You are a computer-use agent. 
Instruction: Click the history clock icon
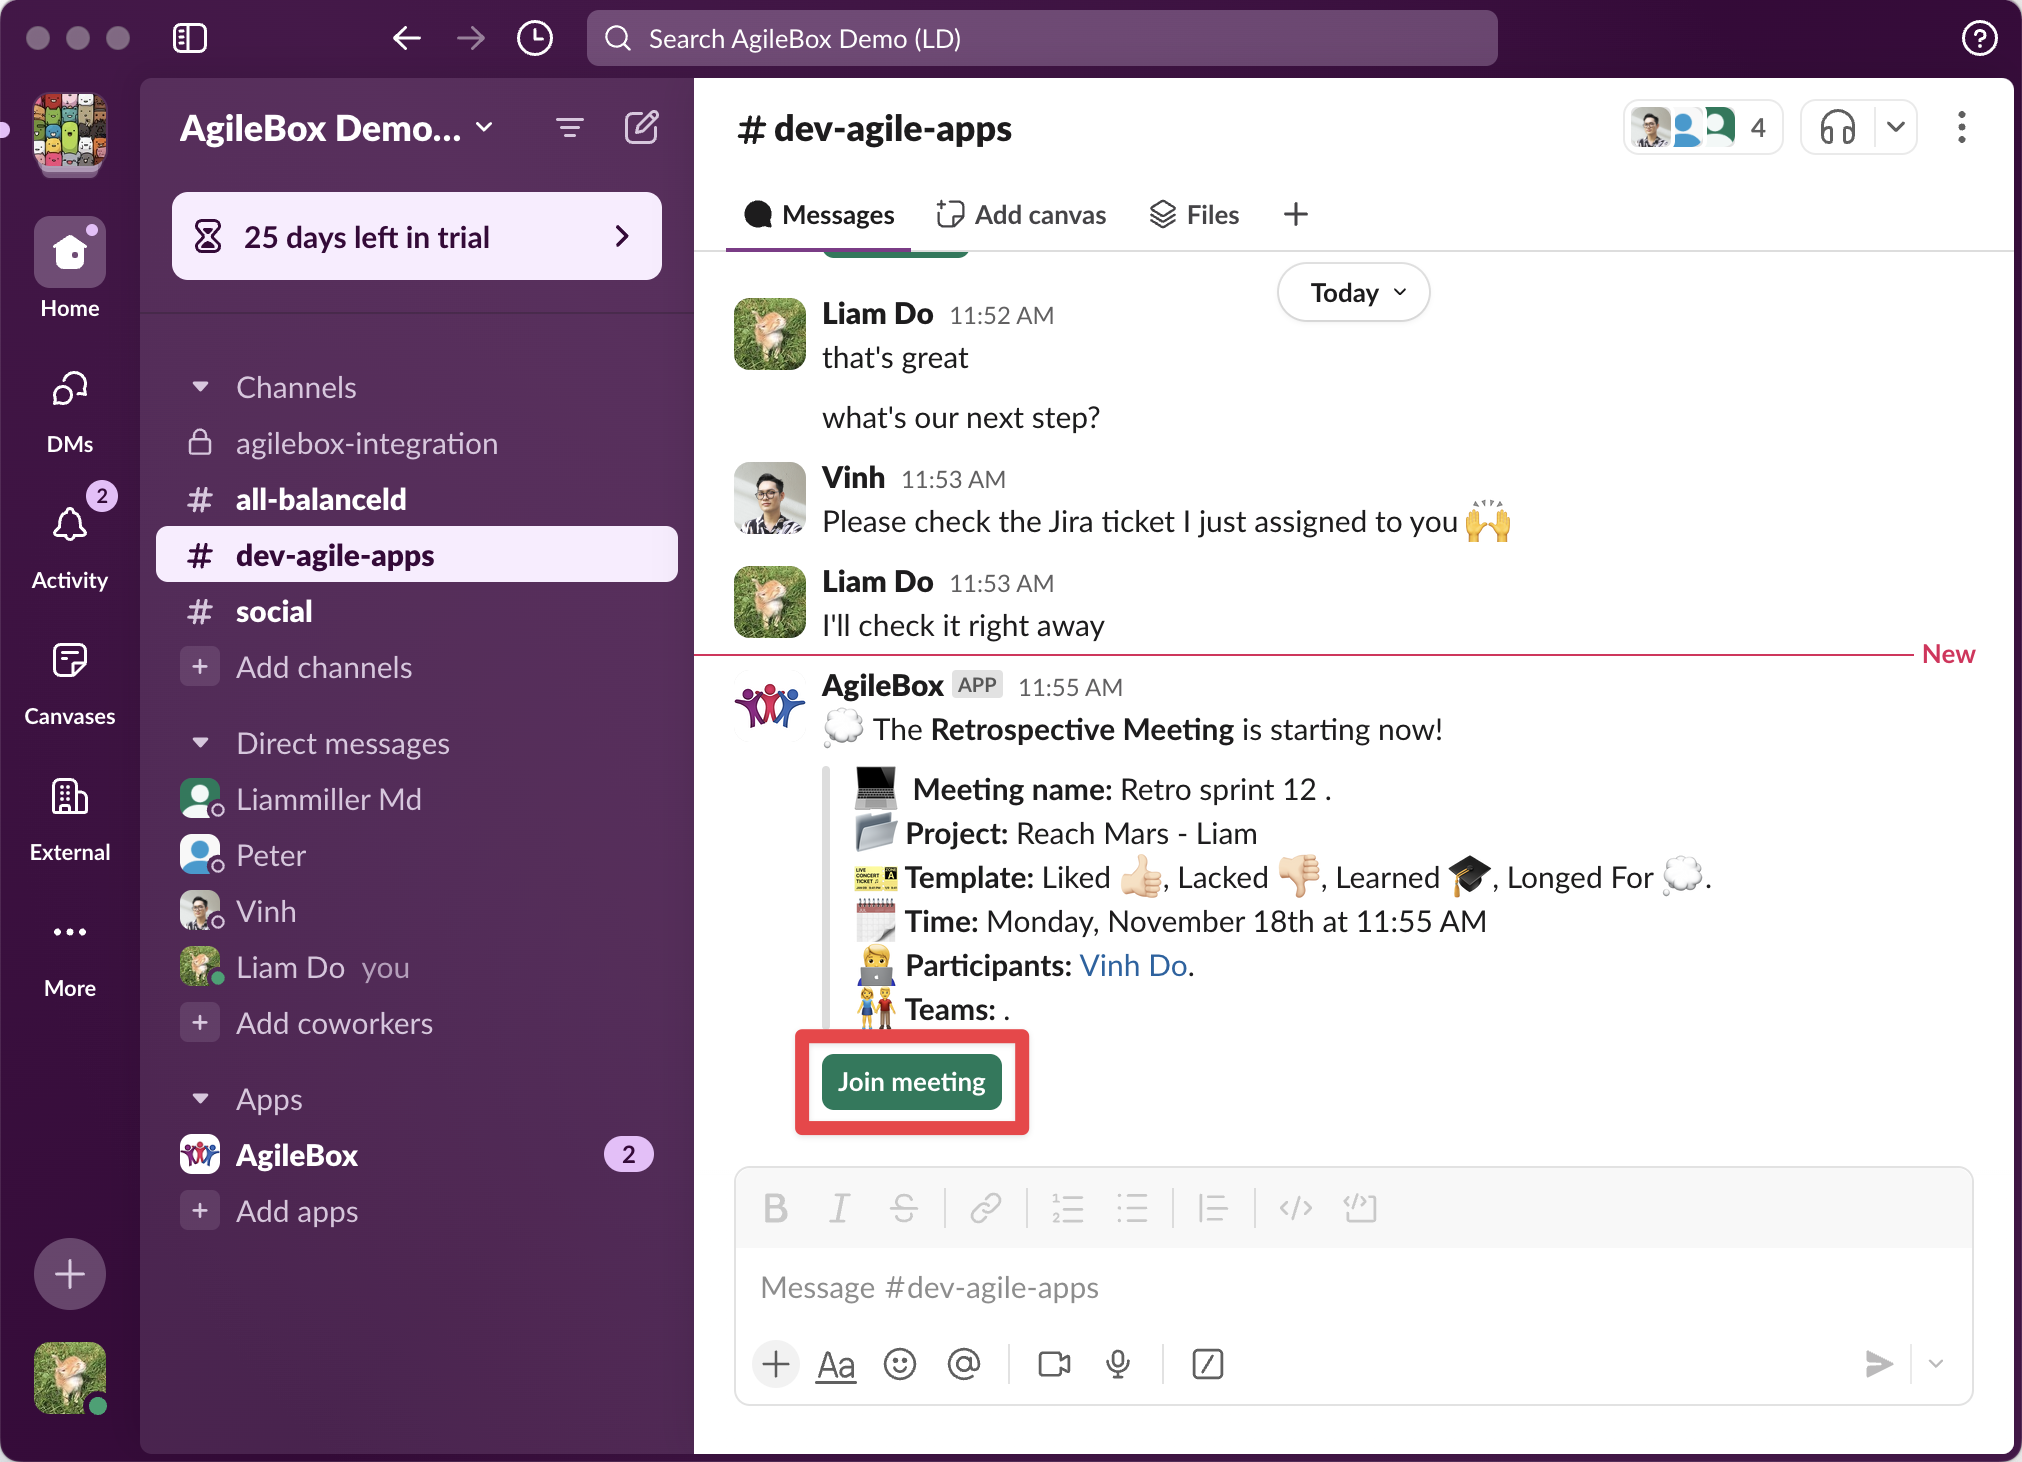[x=535, y=39]
